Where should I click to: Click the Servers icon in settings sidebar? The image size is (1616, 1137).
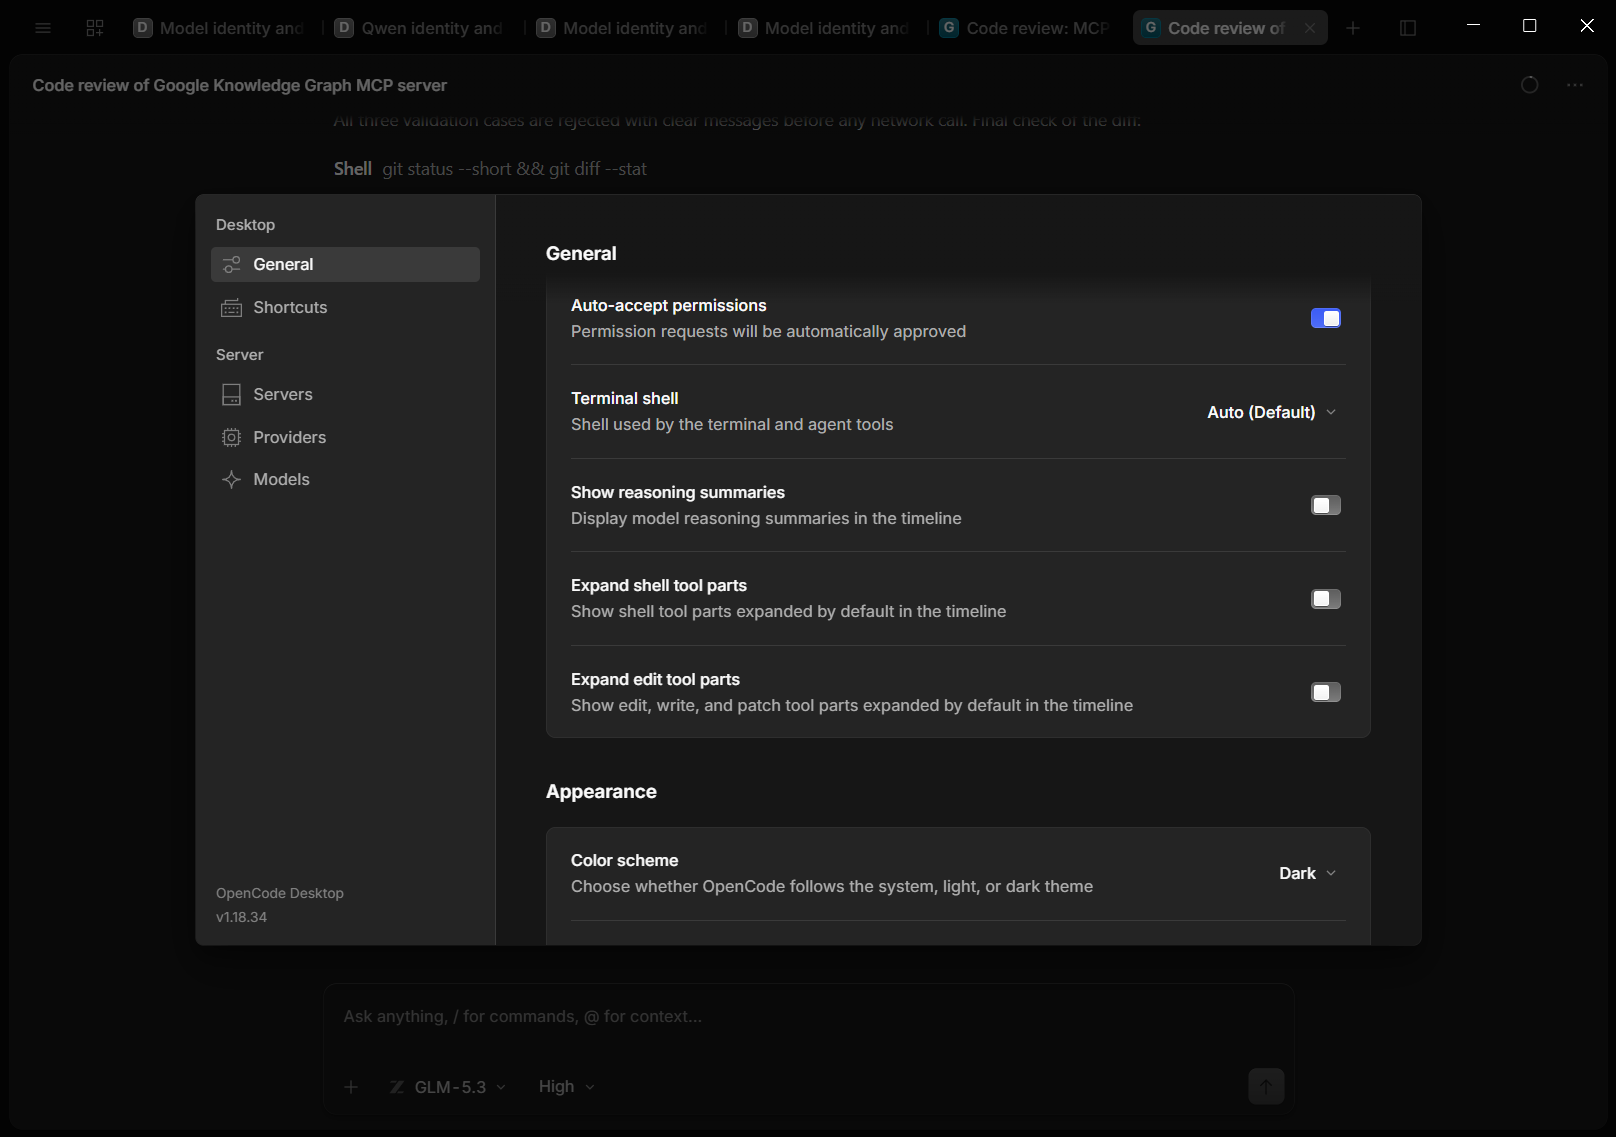click(x=231, y=395)
